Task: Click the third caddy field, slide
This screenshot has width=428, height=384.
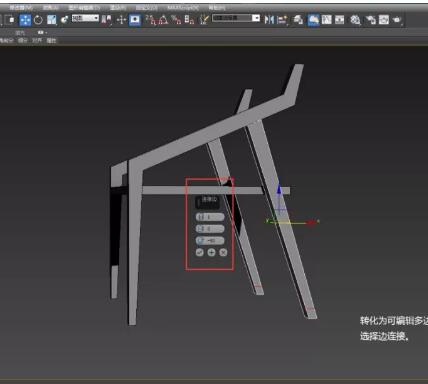Action: tap(210, 240)
